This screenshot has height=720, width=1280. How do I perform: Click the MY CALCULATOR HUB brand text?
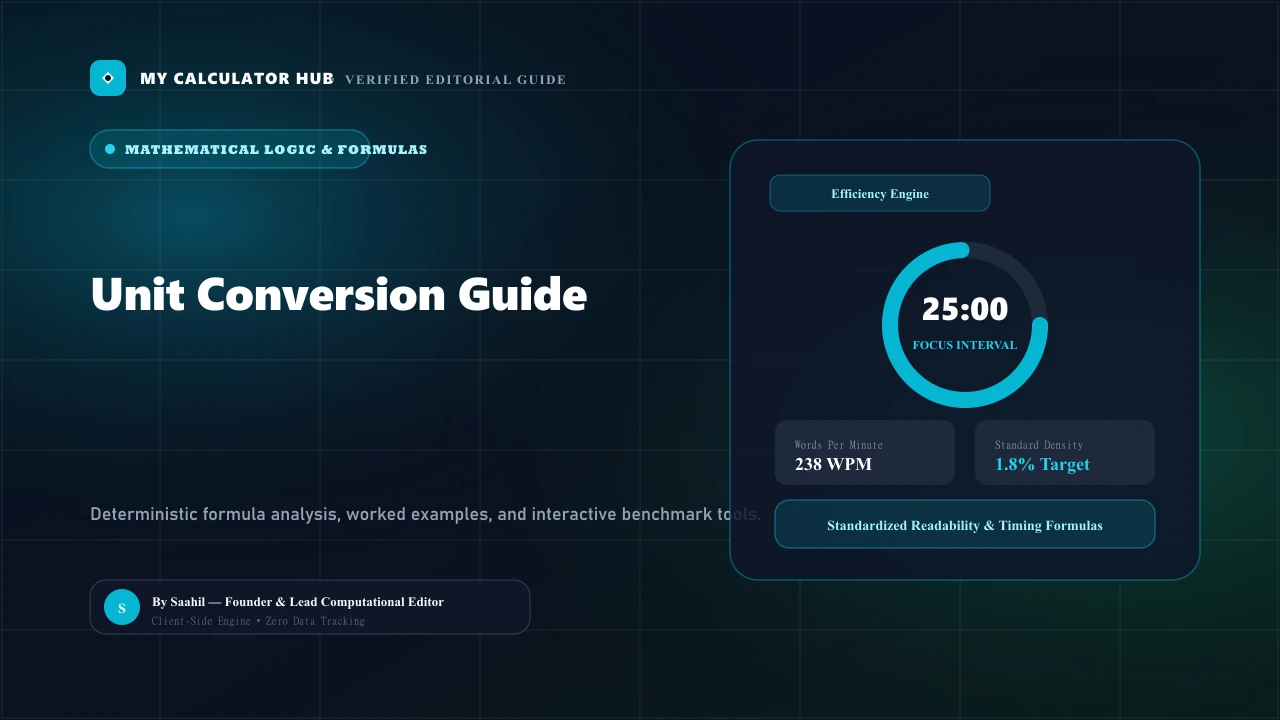click(x=237, y=78)
